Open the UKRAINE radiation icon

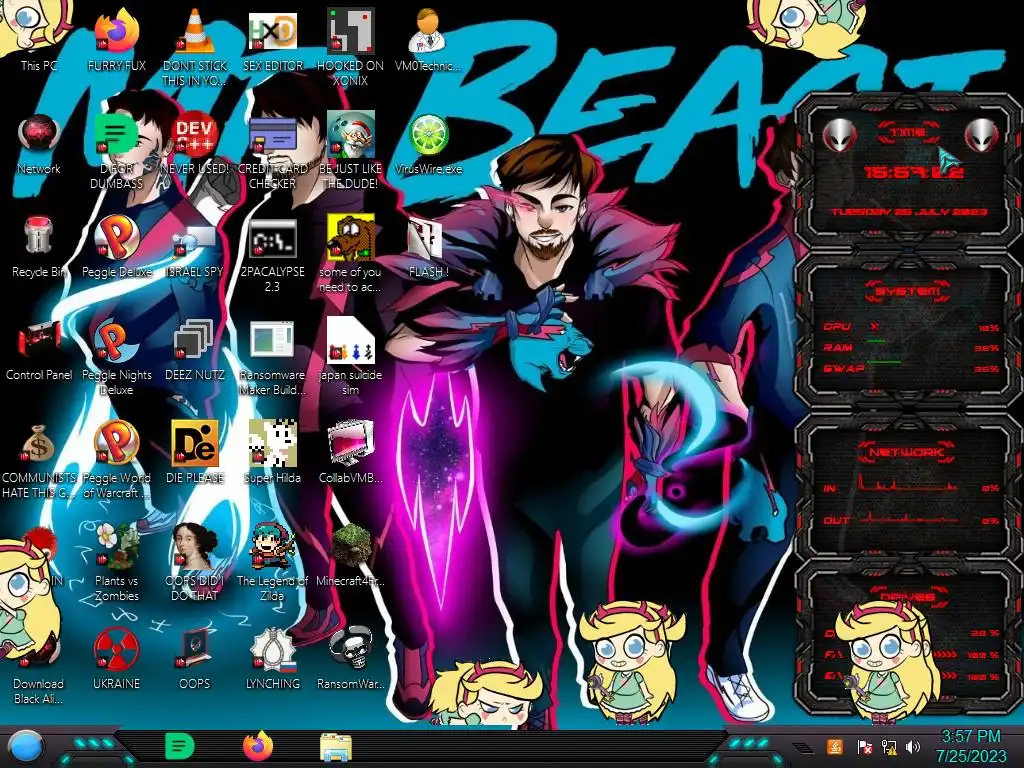(x=116, y=658)
